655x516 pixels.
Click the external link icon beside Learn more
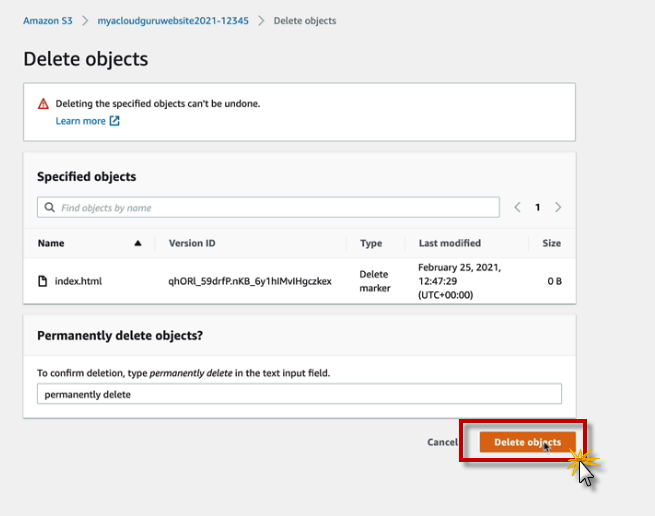pos(114,121)
